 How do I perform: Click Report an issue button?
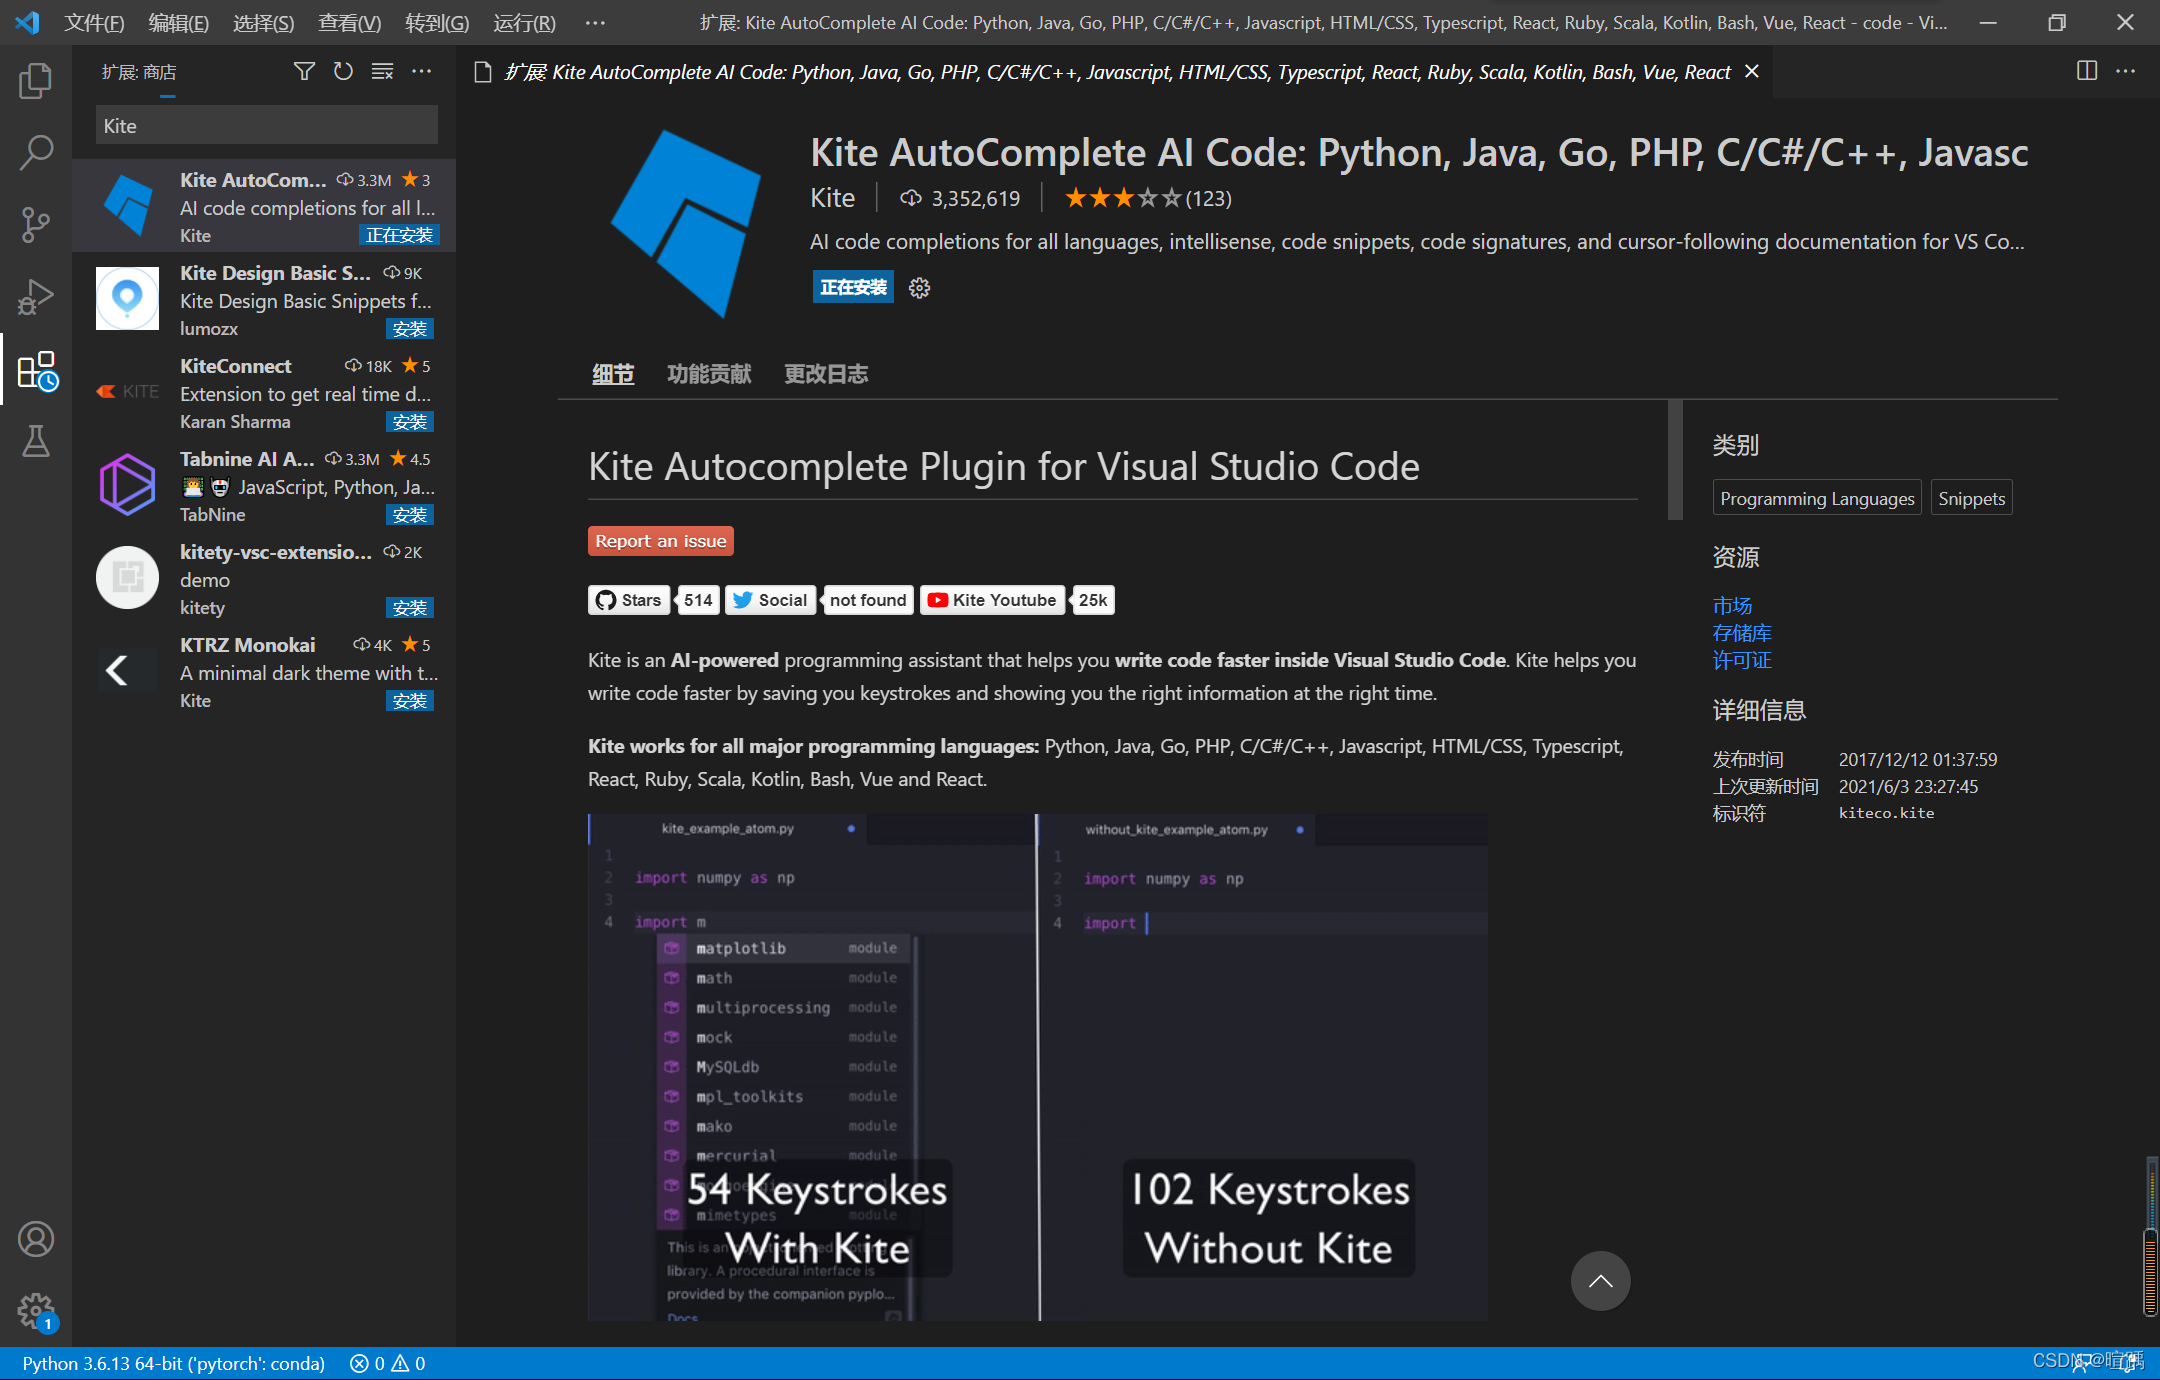(x=660, y=541)
